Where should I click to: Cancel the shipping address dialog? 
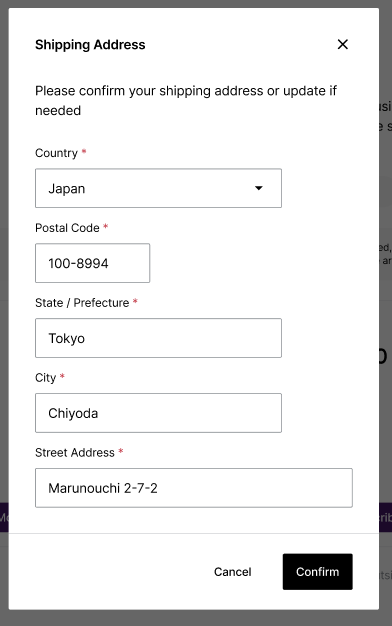233,572
